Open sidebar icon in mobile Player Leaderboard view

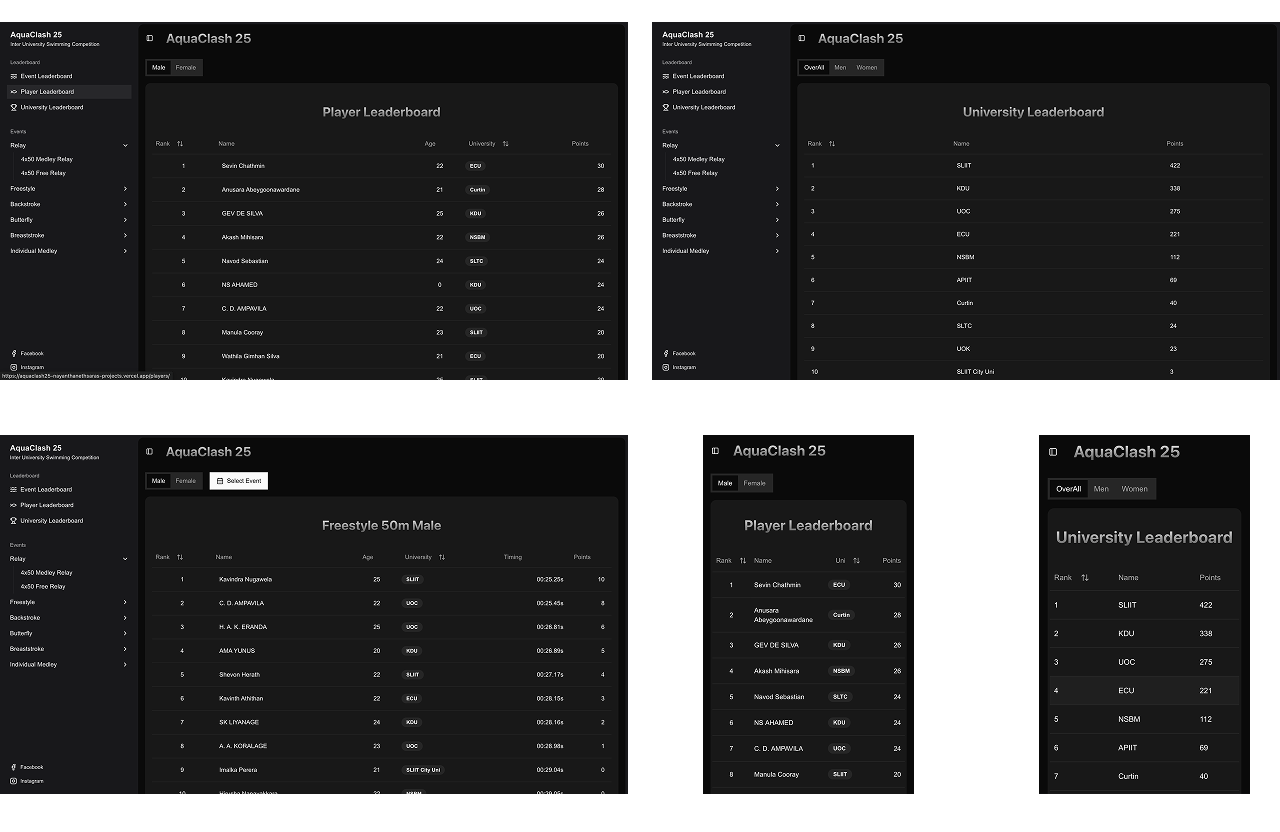click(715, 451)
